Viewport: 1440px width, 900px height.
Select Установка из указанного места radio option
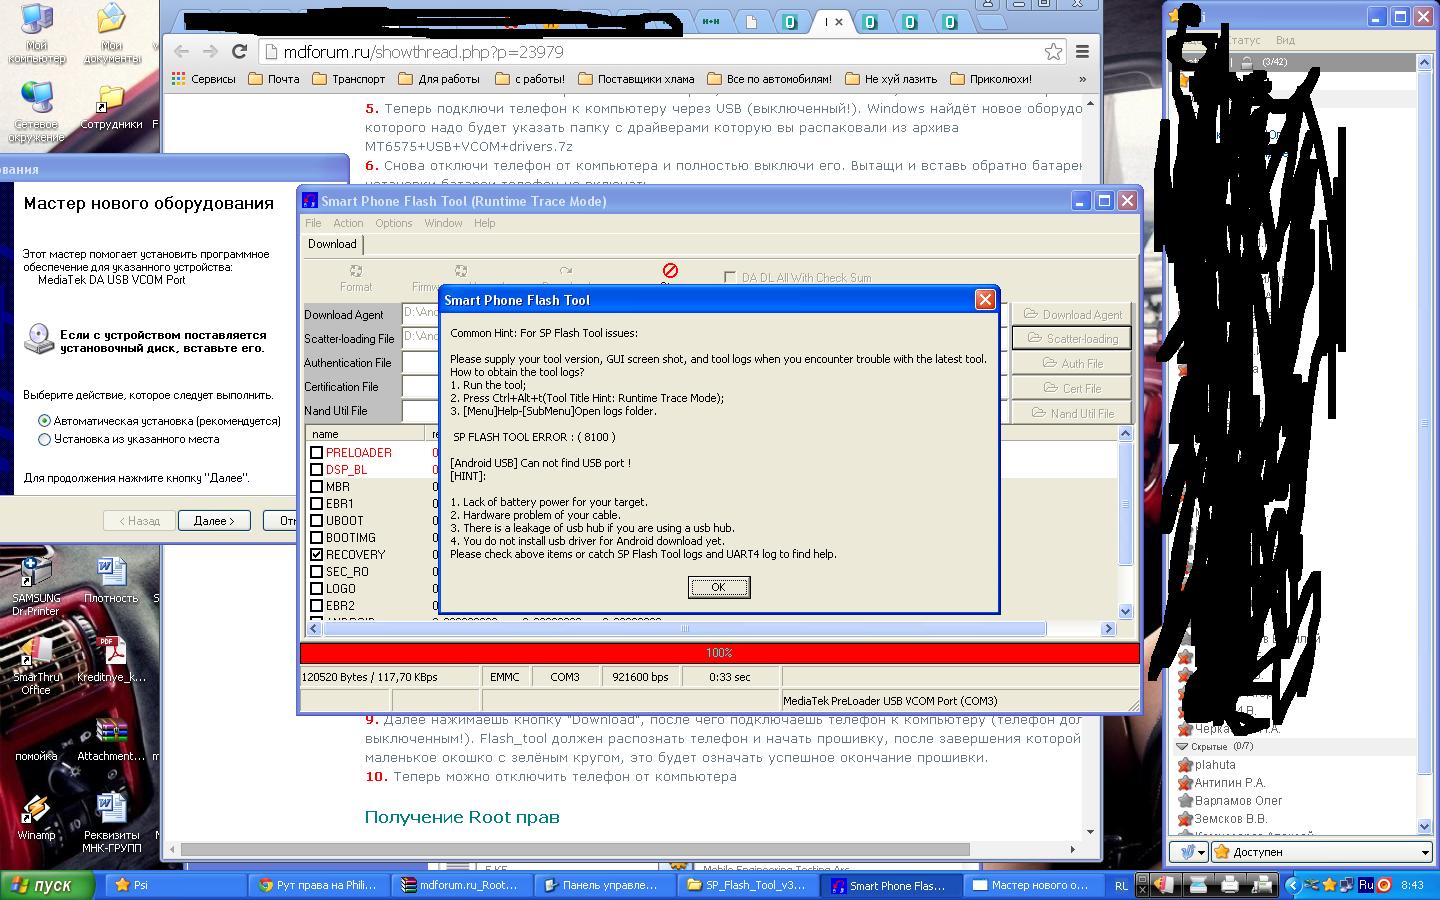tap(44, 439)
